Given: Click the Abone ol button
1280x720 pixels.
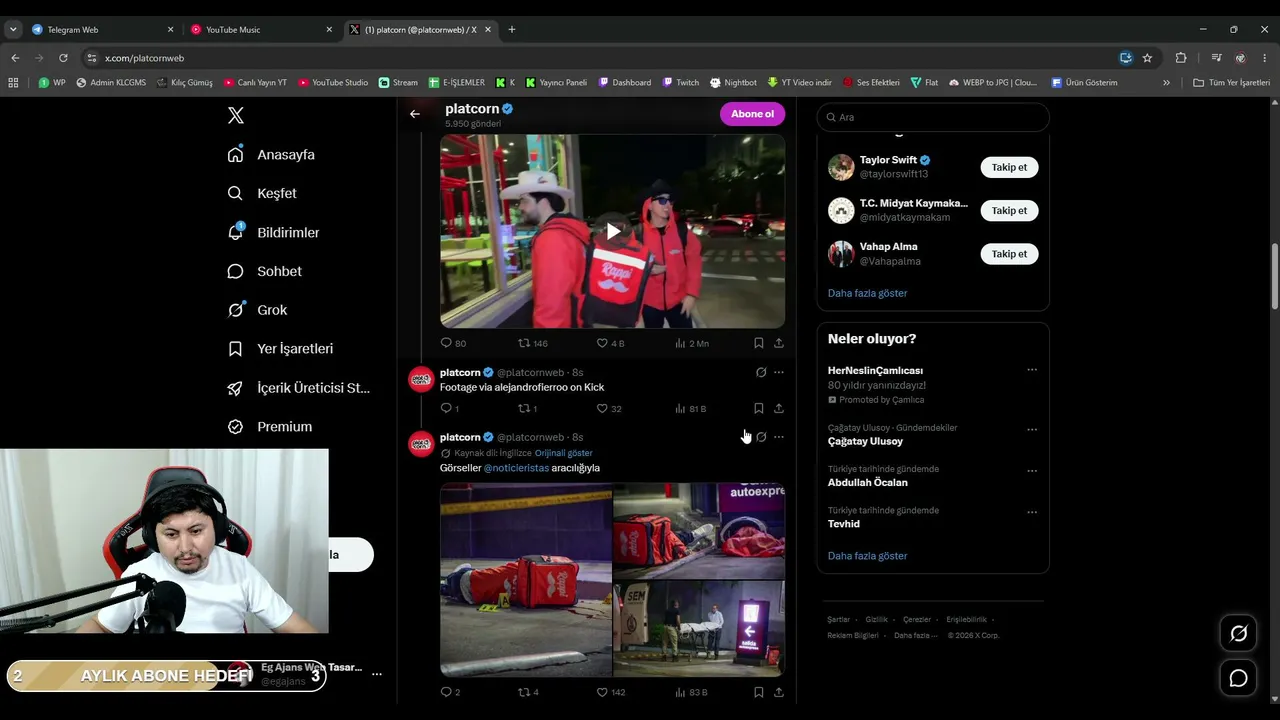Looking at the screenshot, I should pyautogui.click(x=752, y=114).
